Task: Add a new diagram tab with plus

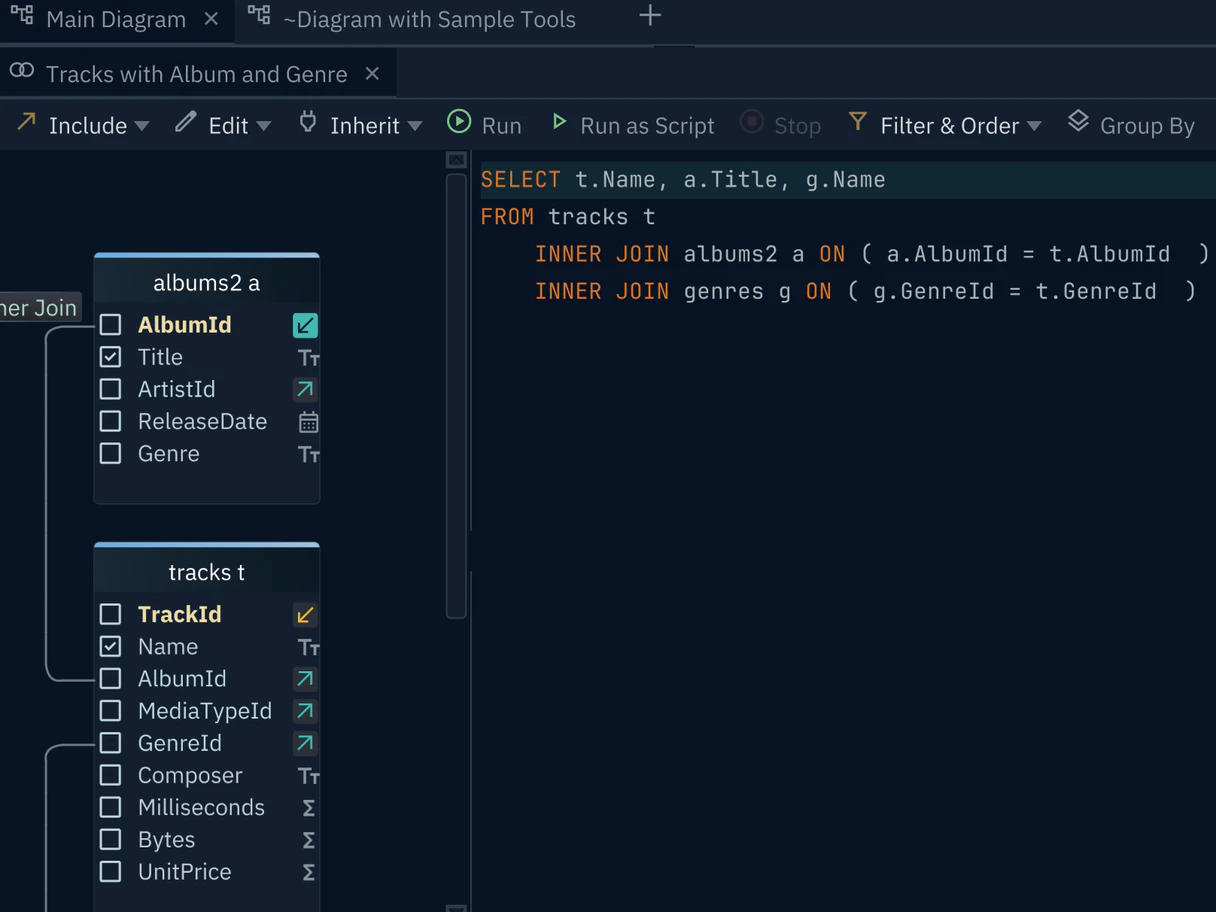Action: pyautogui.click(x=650, y=15)
